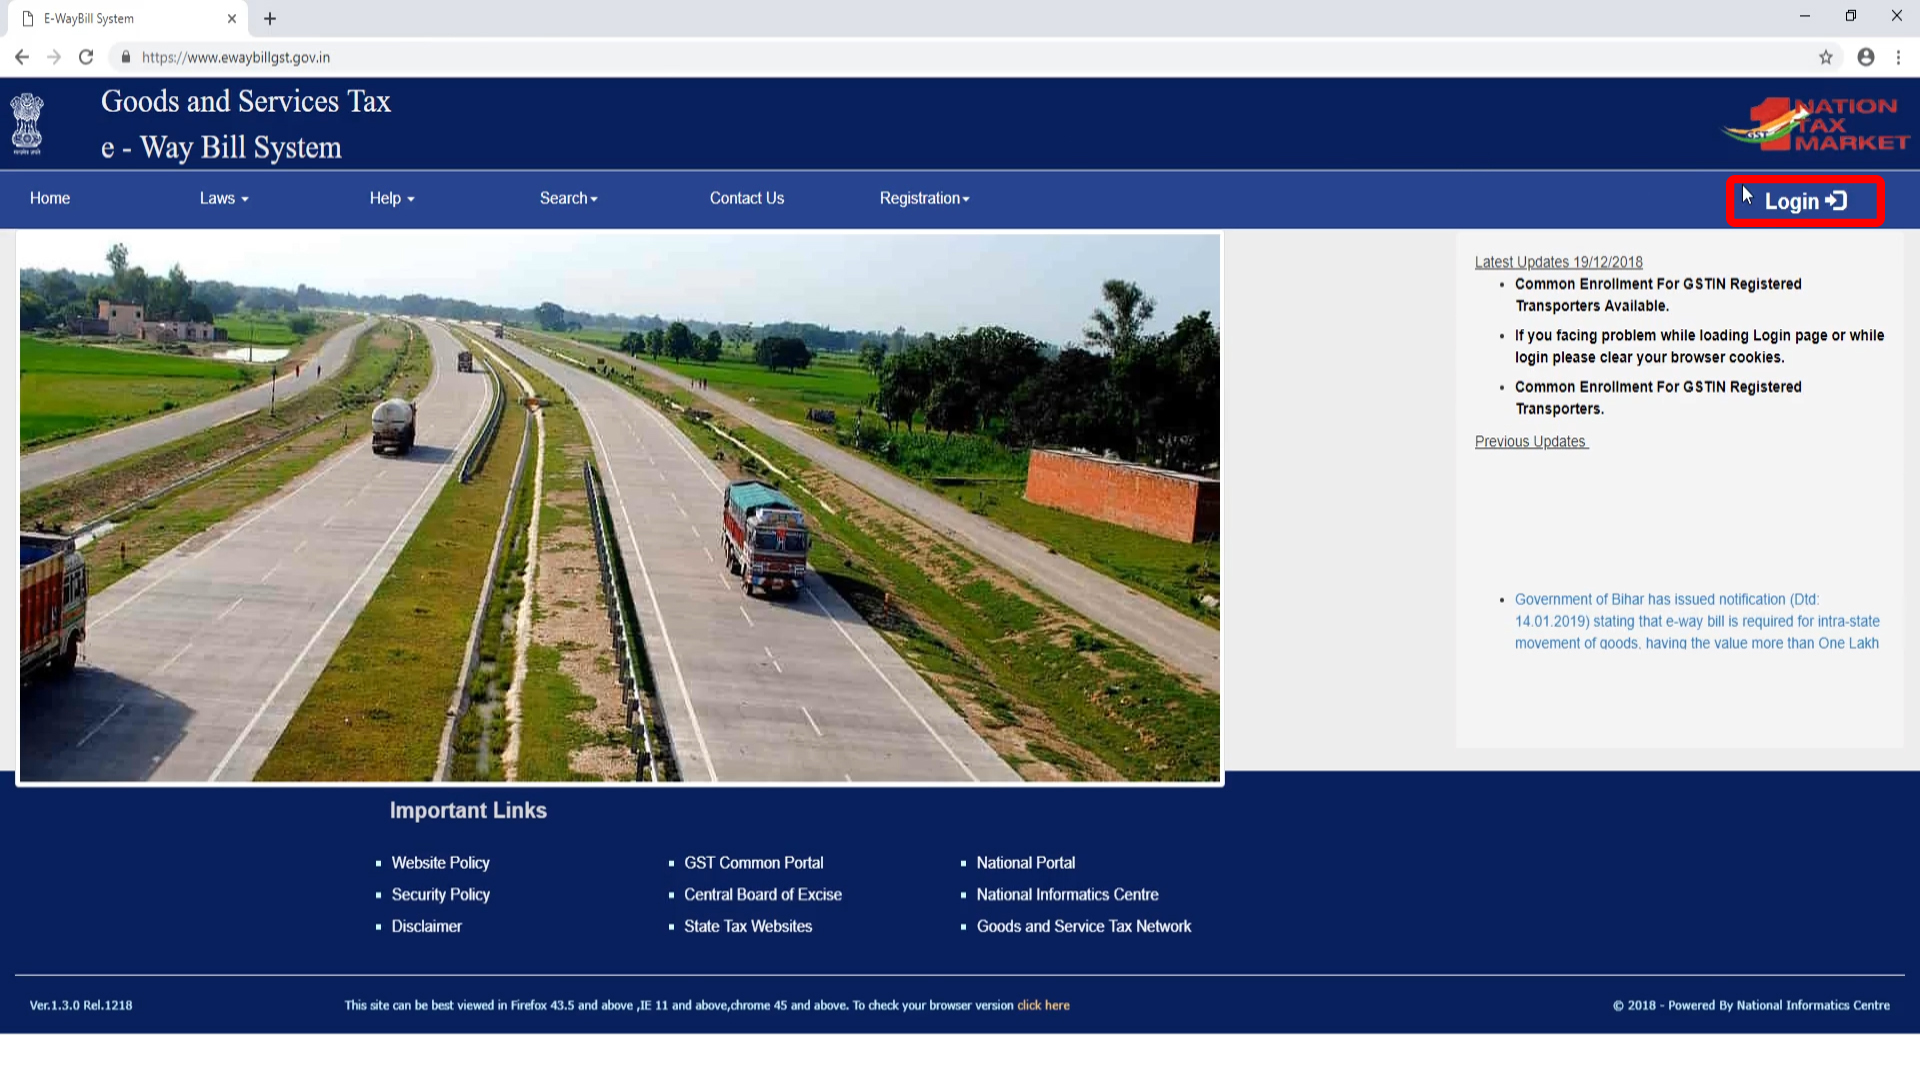Bookmark this page with the star icon

(1826, 57)
